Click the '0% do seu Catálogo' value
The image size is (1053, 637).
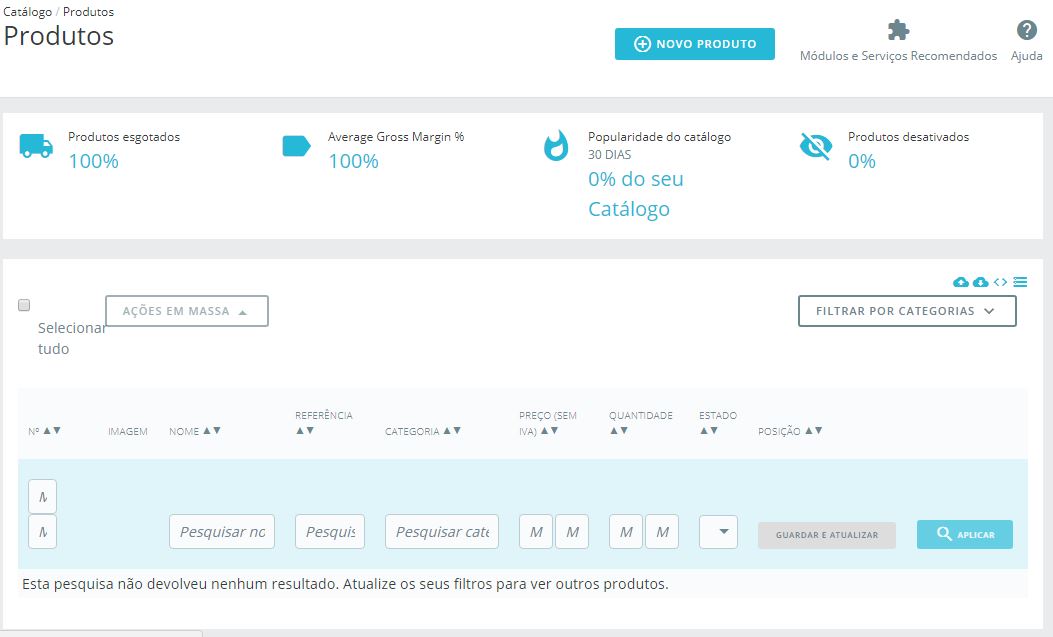tap(635, 194)
